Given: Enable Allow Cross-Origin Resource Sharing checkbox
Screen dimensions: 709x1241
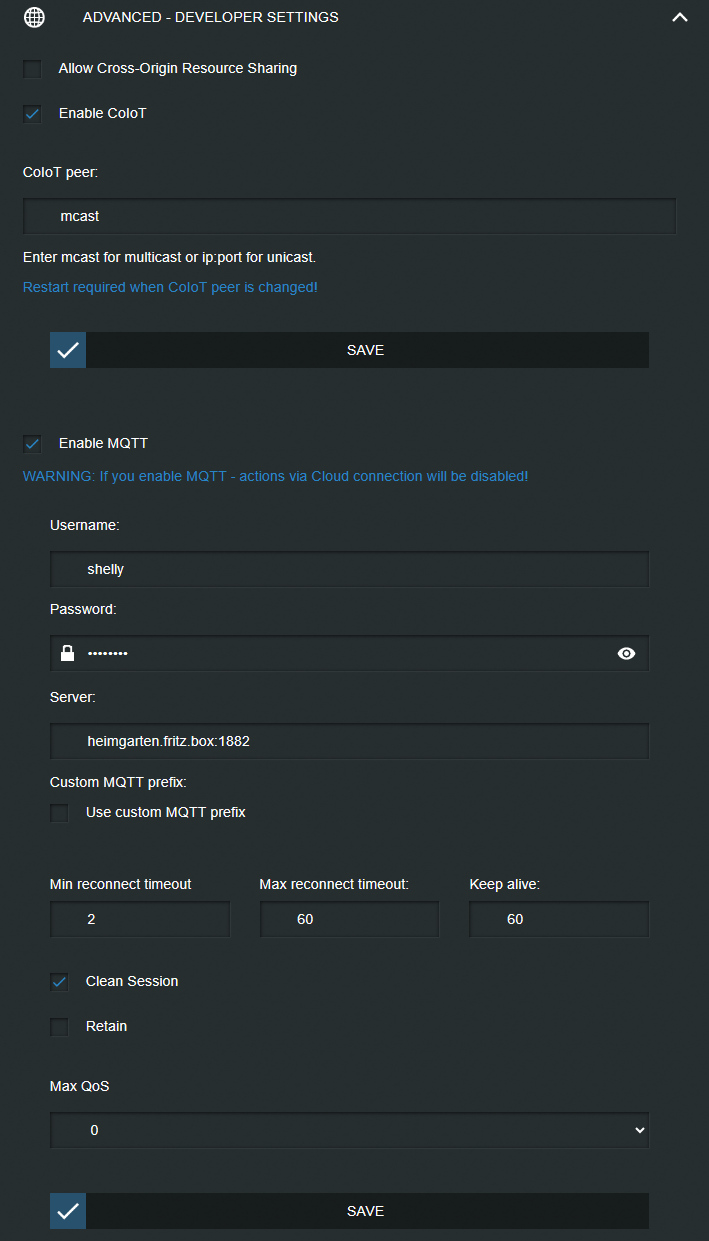Looking at the screenshot, I should 33,69.
